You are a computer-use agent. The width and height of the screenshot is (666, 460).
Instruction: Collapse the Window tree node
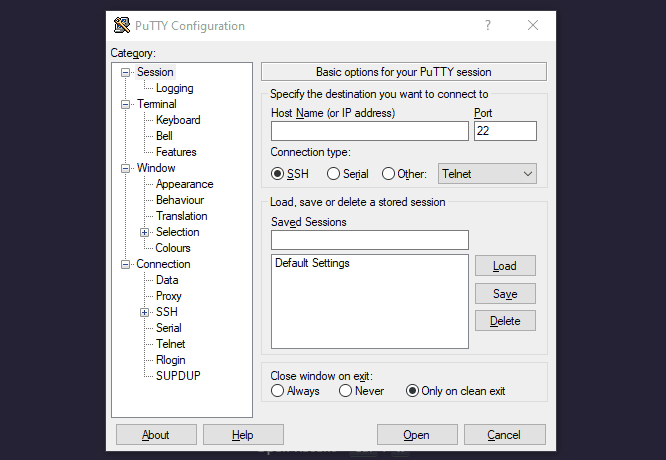[x=125, y=169]
